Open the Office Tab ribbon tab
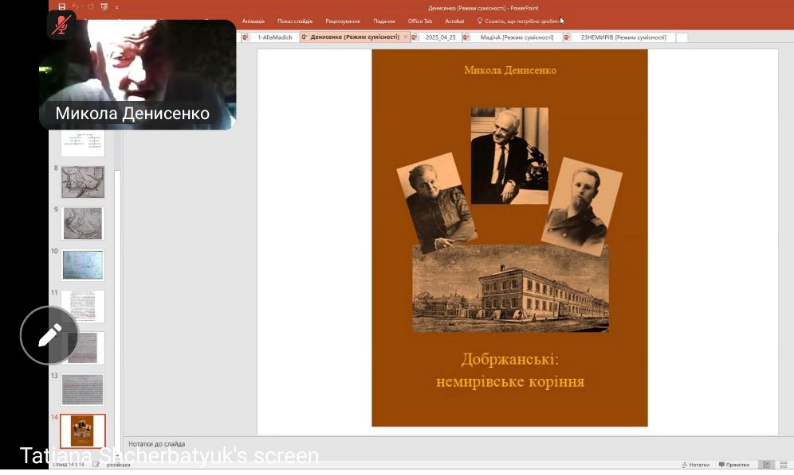The image size is (794, 475). pyautogui.click(x=420, y=20)
